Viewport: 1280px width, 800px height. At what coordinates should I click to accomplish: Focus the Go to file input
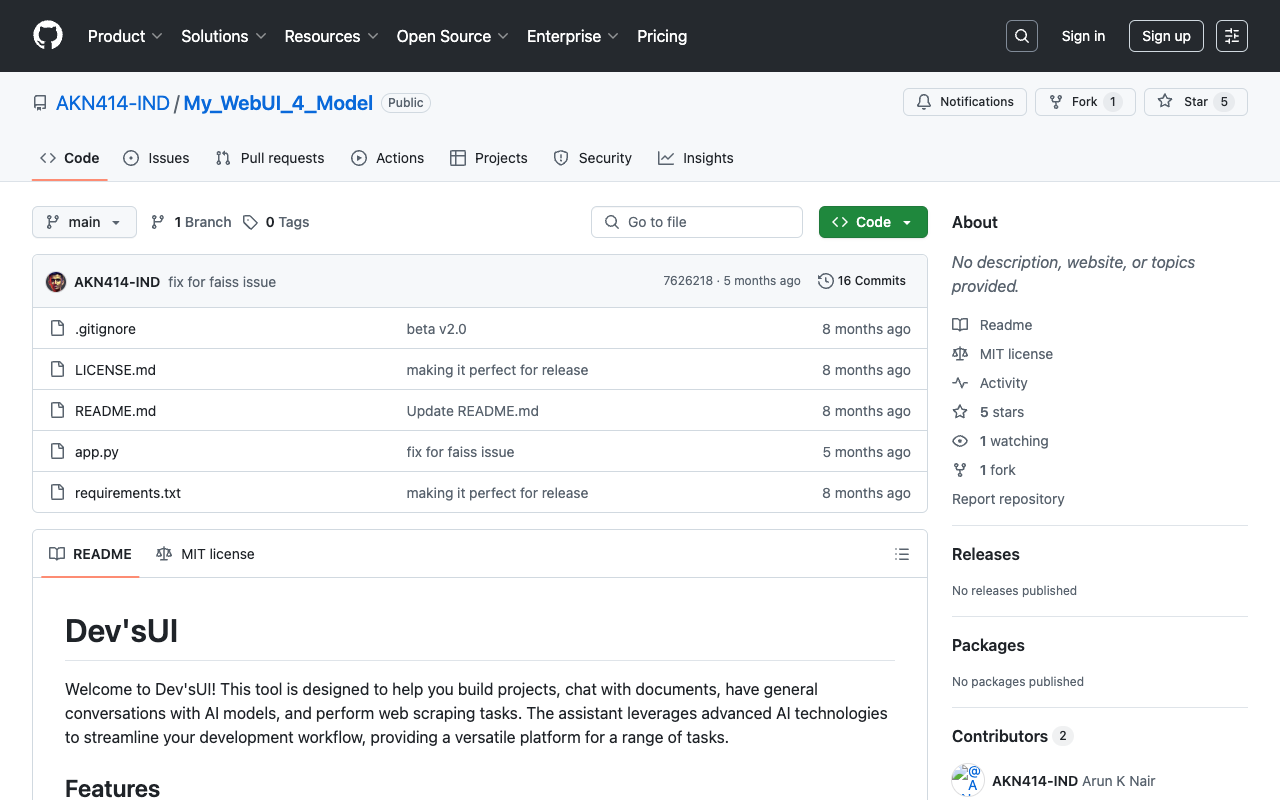pyautogui.click(x=697, y=222)
